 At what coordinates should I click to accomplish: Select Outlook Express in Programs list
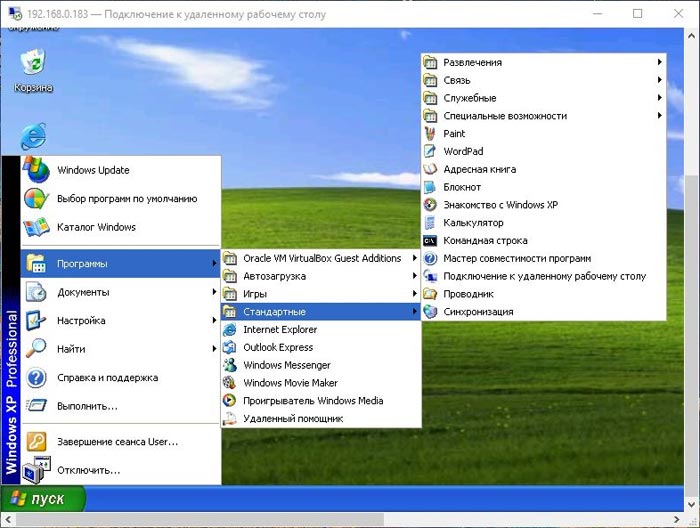(x=321, y=347)
